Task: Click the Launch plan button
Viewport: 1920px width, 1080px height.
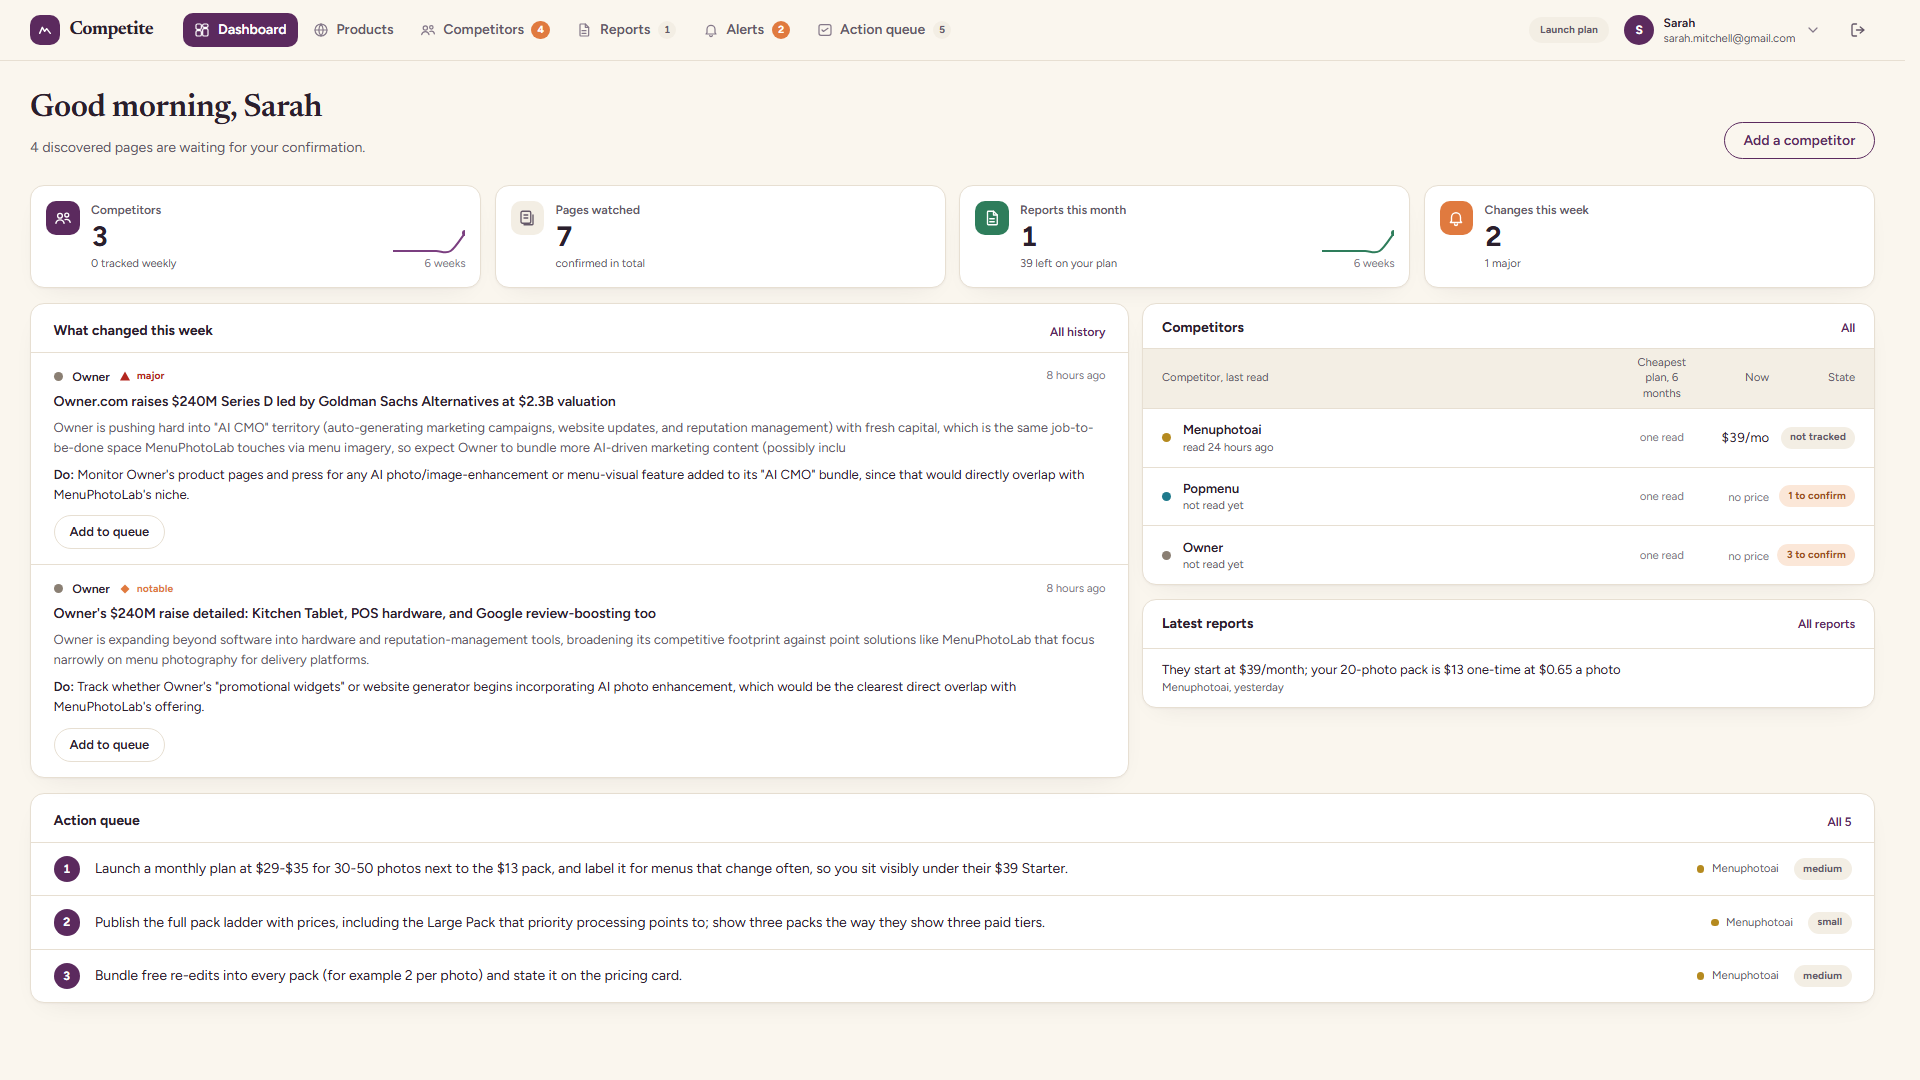Action: point(1568,30)
